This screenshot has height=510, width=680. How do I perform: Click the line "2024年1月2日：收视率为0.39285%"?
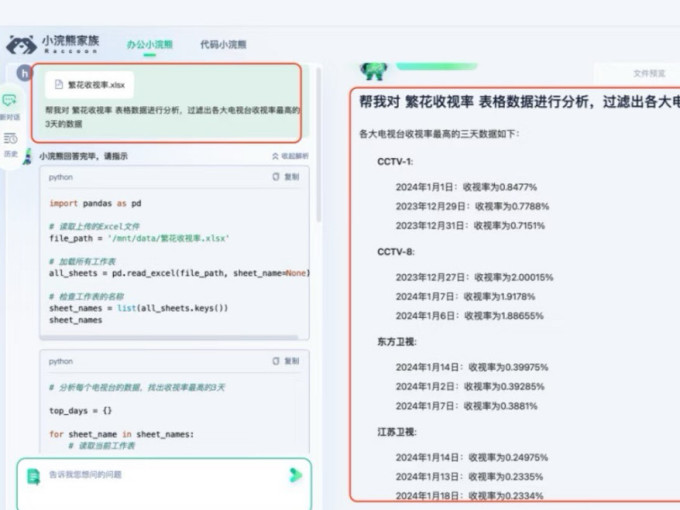coord(470,386)
